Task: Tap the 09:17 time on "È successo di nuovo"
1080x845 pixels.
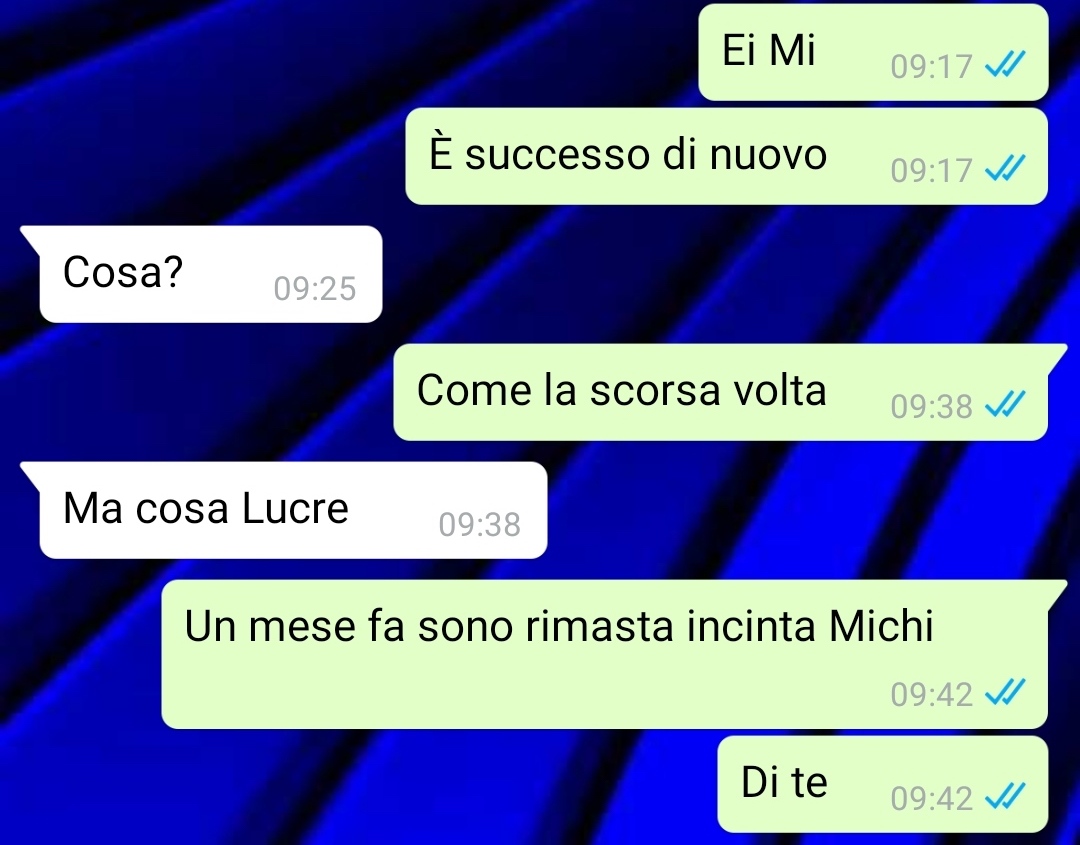Action: 931,170
